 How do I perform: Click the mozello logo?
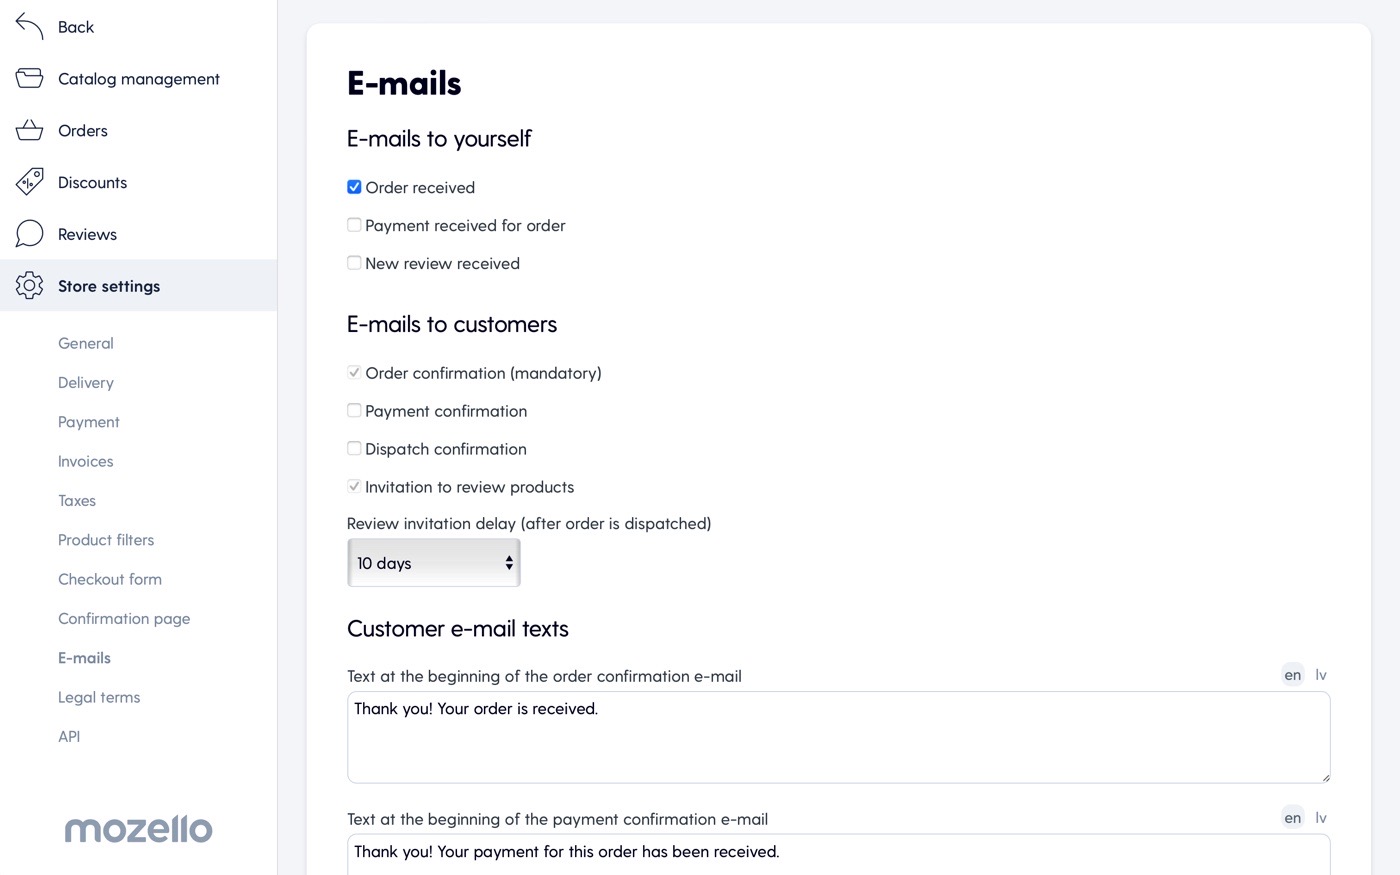click(138, 828)
